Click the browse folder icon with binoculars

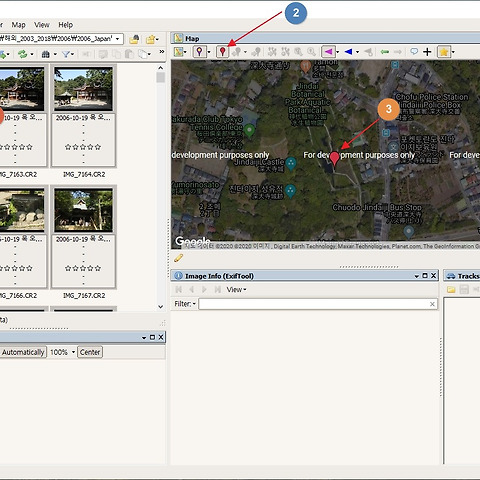[x=134, y=39]
